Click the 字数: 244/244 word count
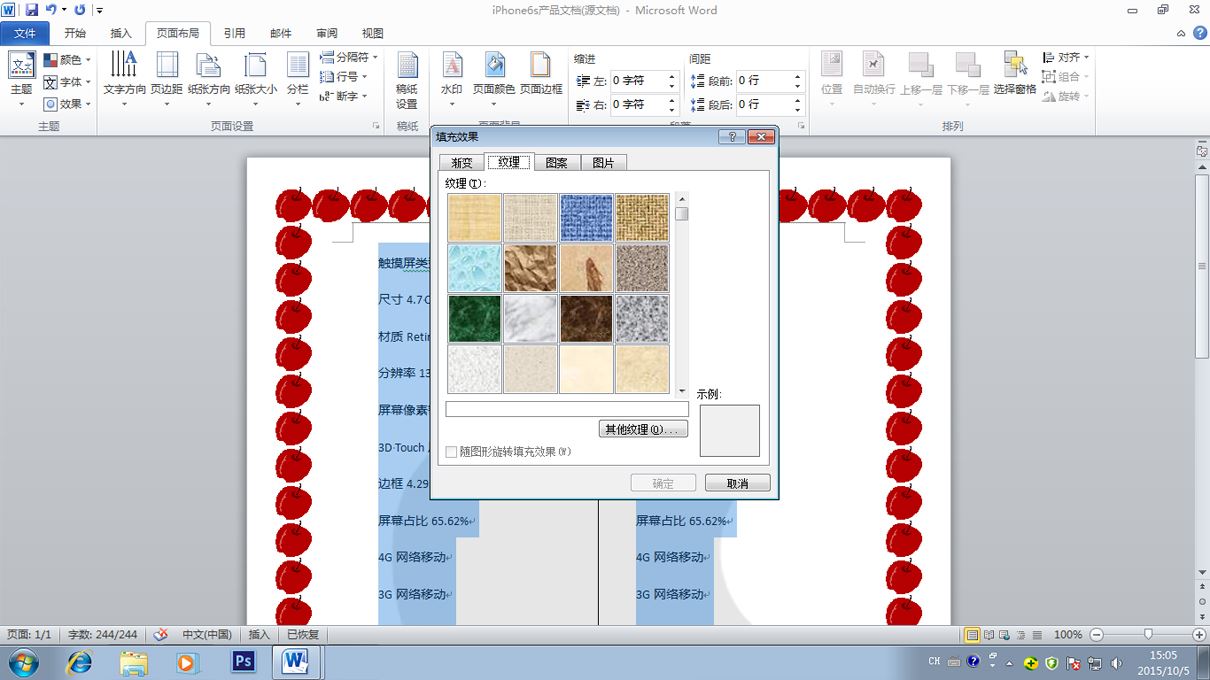The height and width of the screenshot is (680, 1210). (103, 635)
